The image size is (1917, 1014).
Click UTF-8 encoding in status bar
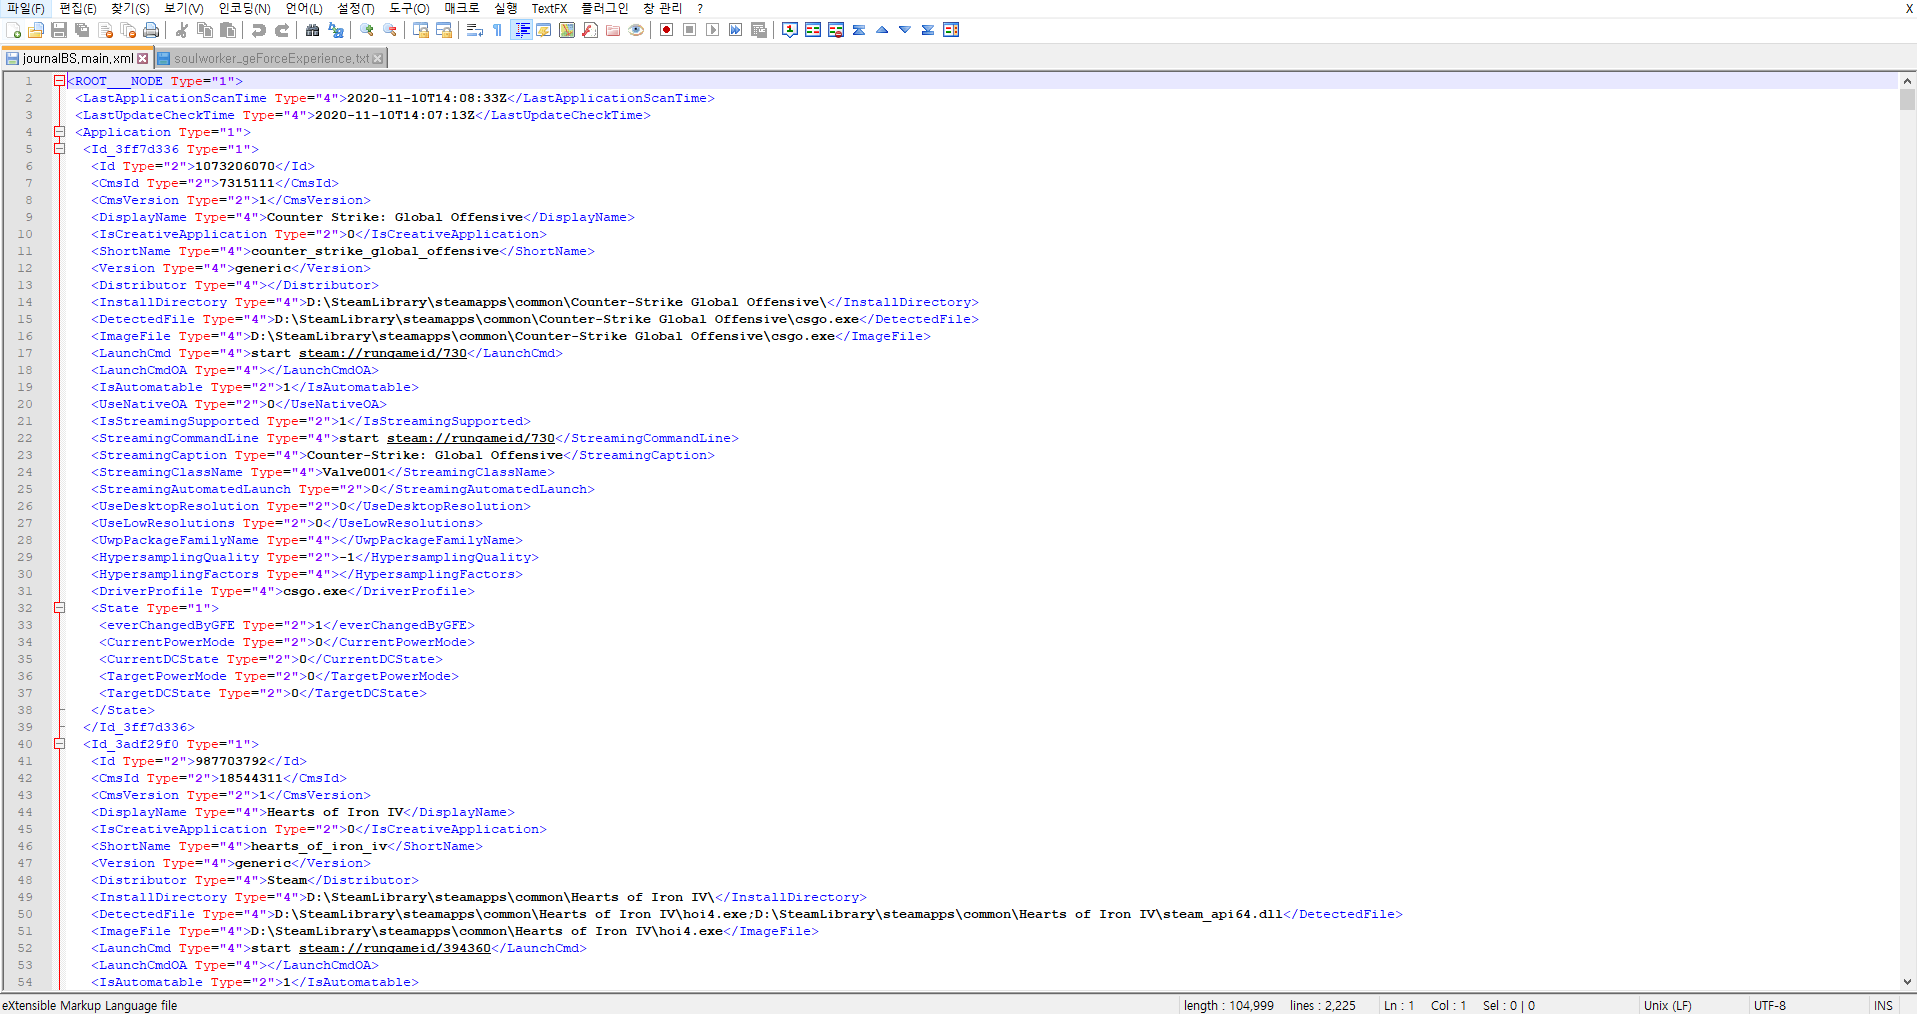[x=1770, y=1006]
